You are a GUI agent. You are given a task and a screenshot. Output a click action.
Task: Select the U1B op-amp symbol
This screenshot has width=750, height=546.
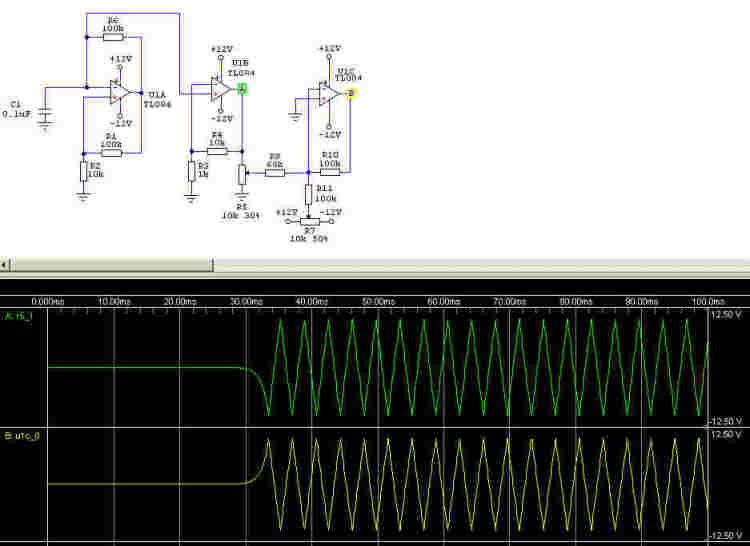(x=220, y=90)
